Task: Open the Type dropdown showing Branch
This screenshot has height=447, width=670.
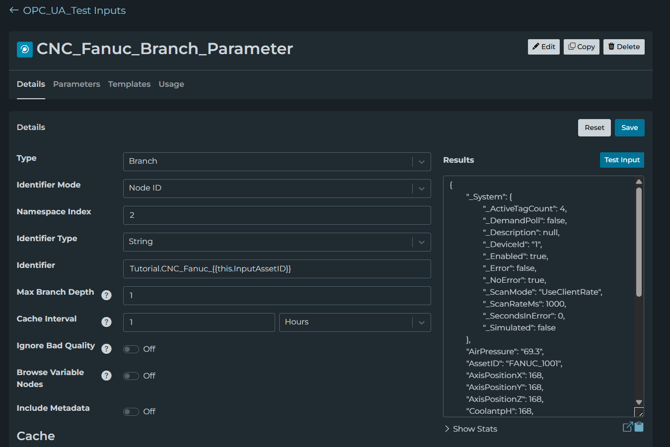Action: 276,161
